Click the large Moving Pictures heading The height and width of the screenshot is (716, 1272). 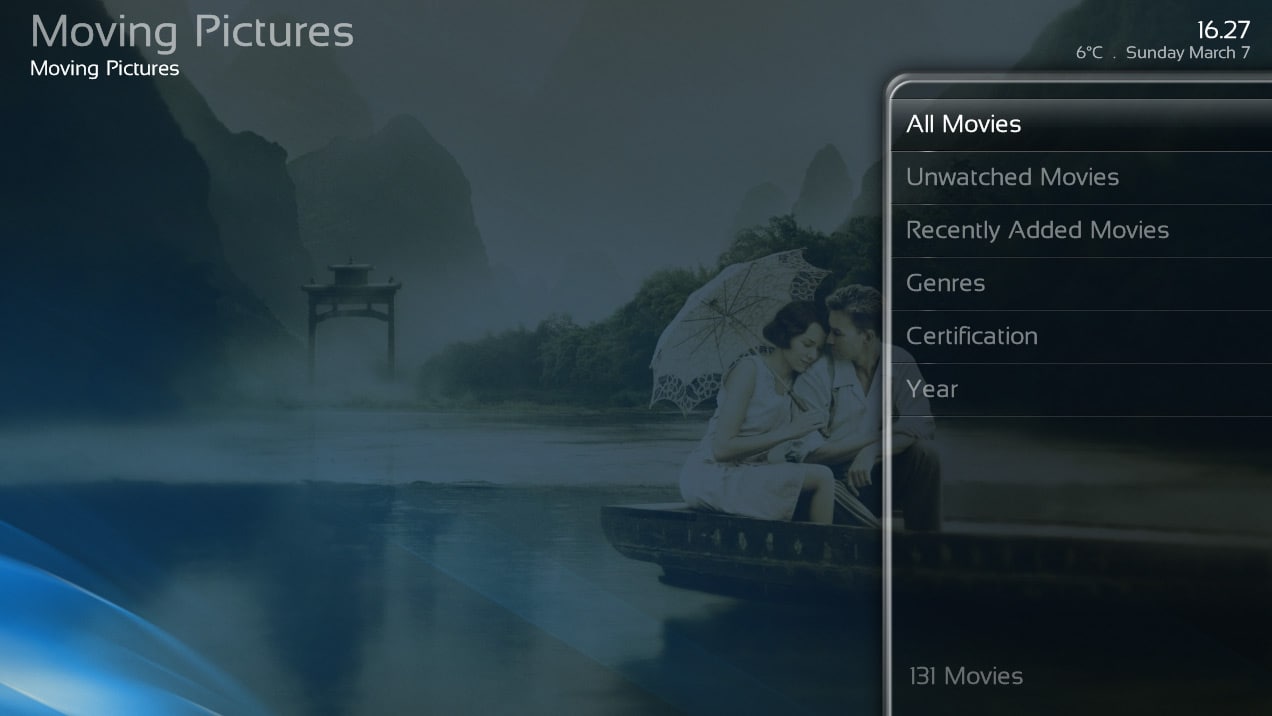192,32
